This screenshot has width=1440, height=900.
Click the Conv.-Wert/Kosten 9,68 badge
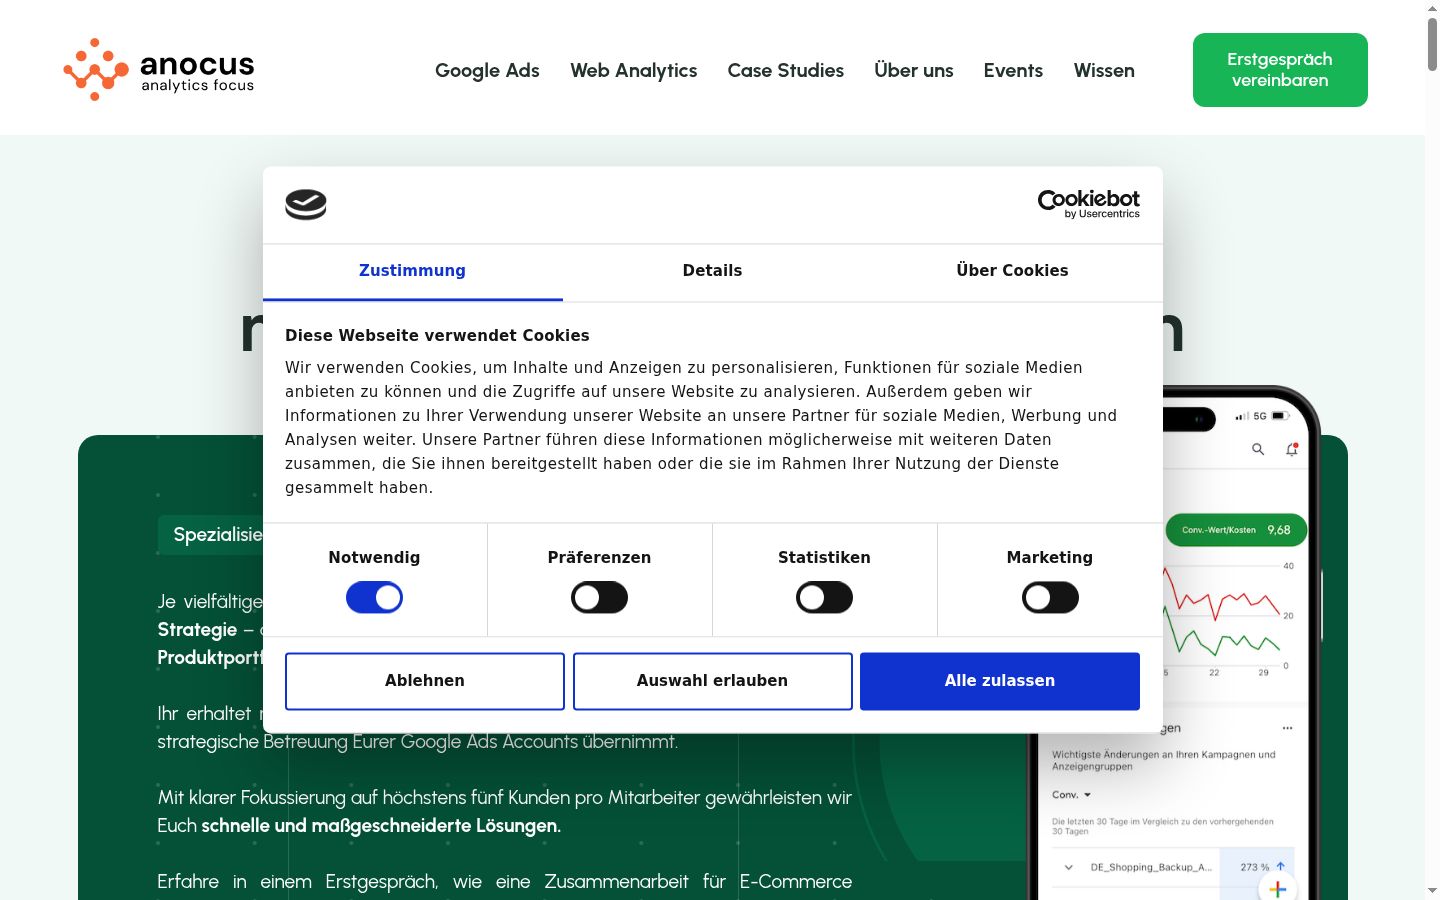pos(1236,530)
